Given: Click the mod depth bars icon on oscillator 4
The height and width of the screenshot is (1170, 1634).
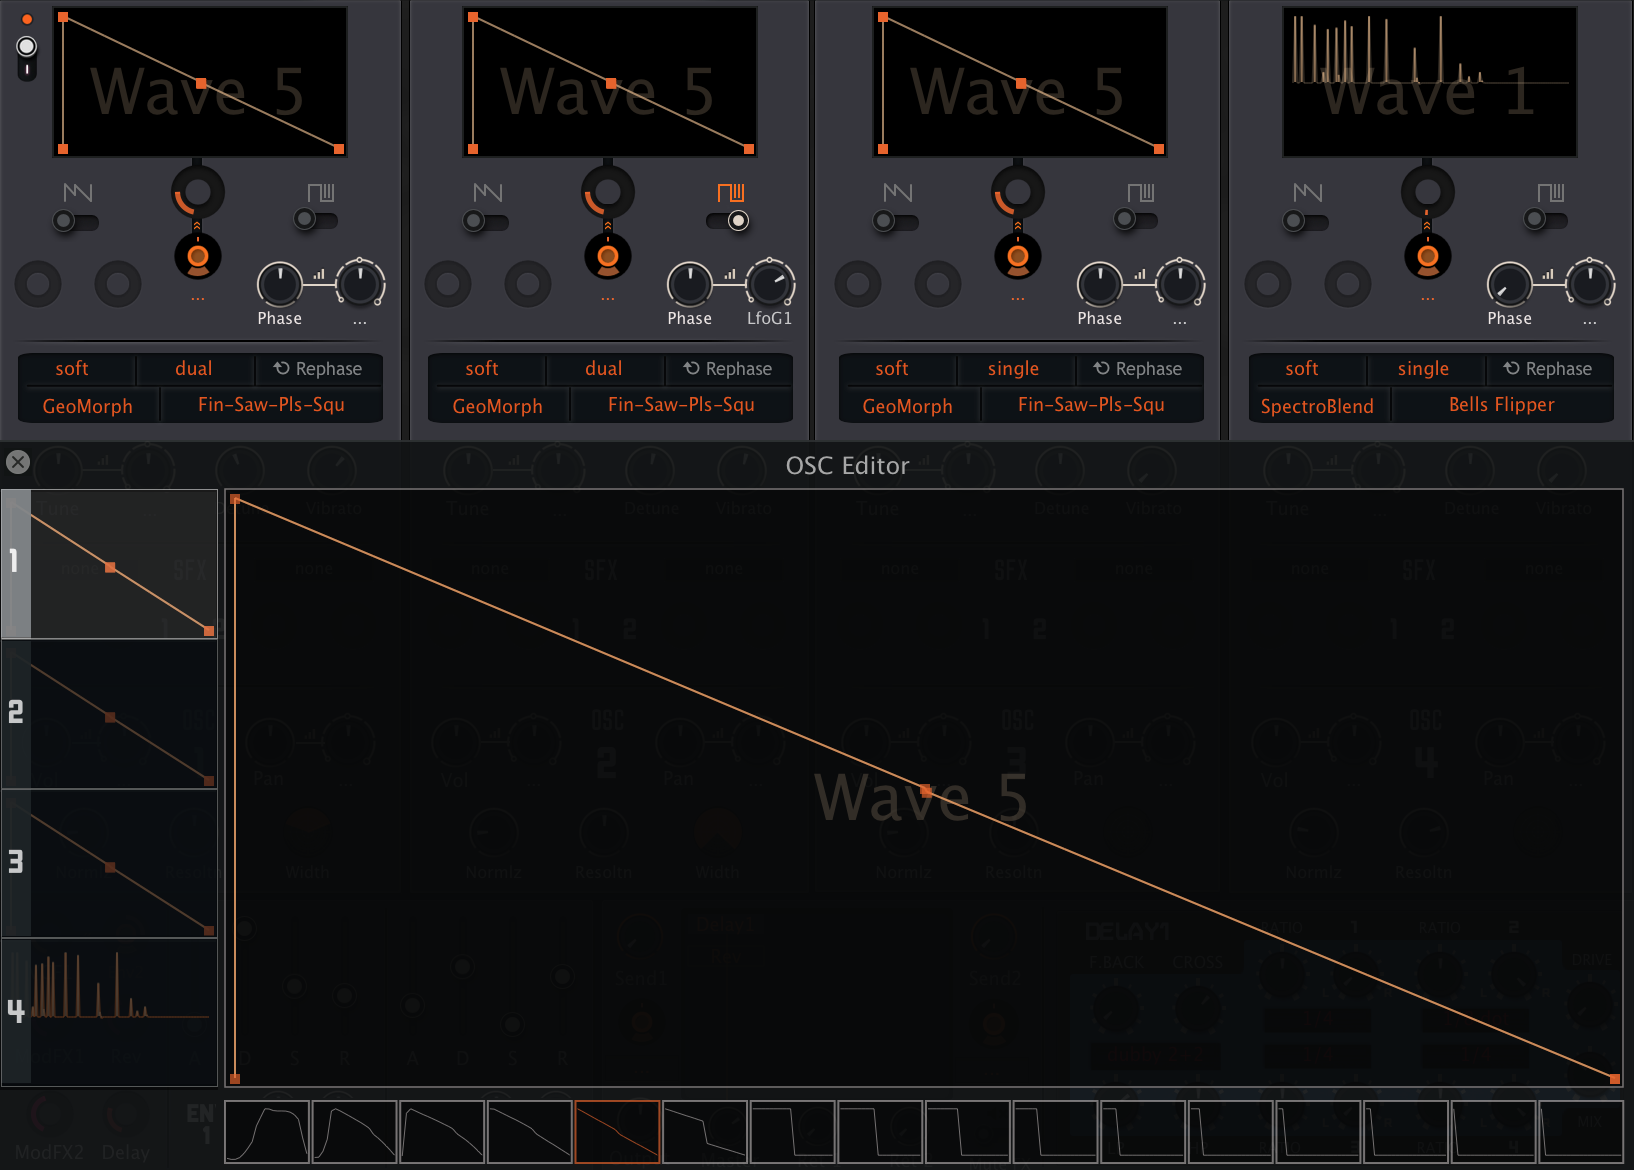Looking at the screenshot, I should [1548, 274].
